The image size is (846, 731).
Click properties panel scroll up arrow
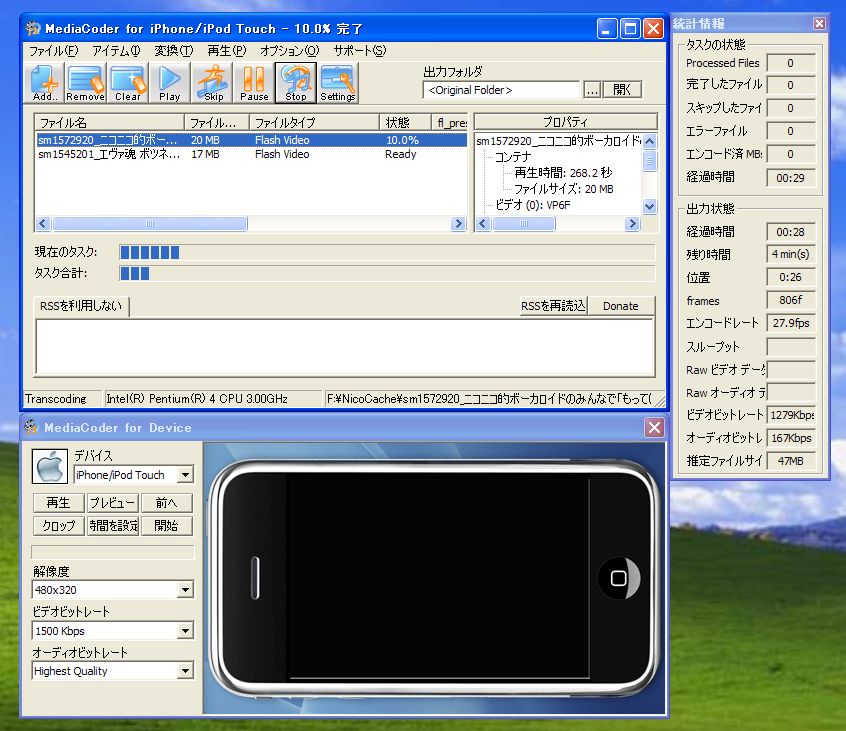point(650,141)
